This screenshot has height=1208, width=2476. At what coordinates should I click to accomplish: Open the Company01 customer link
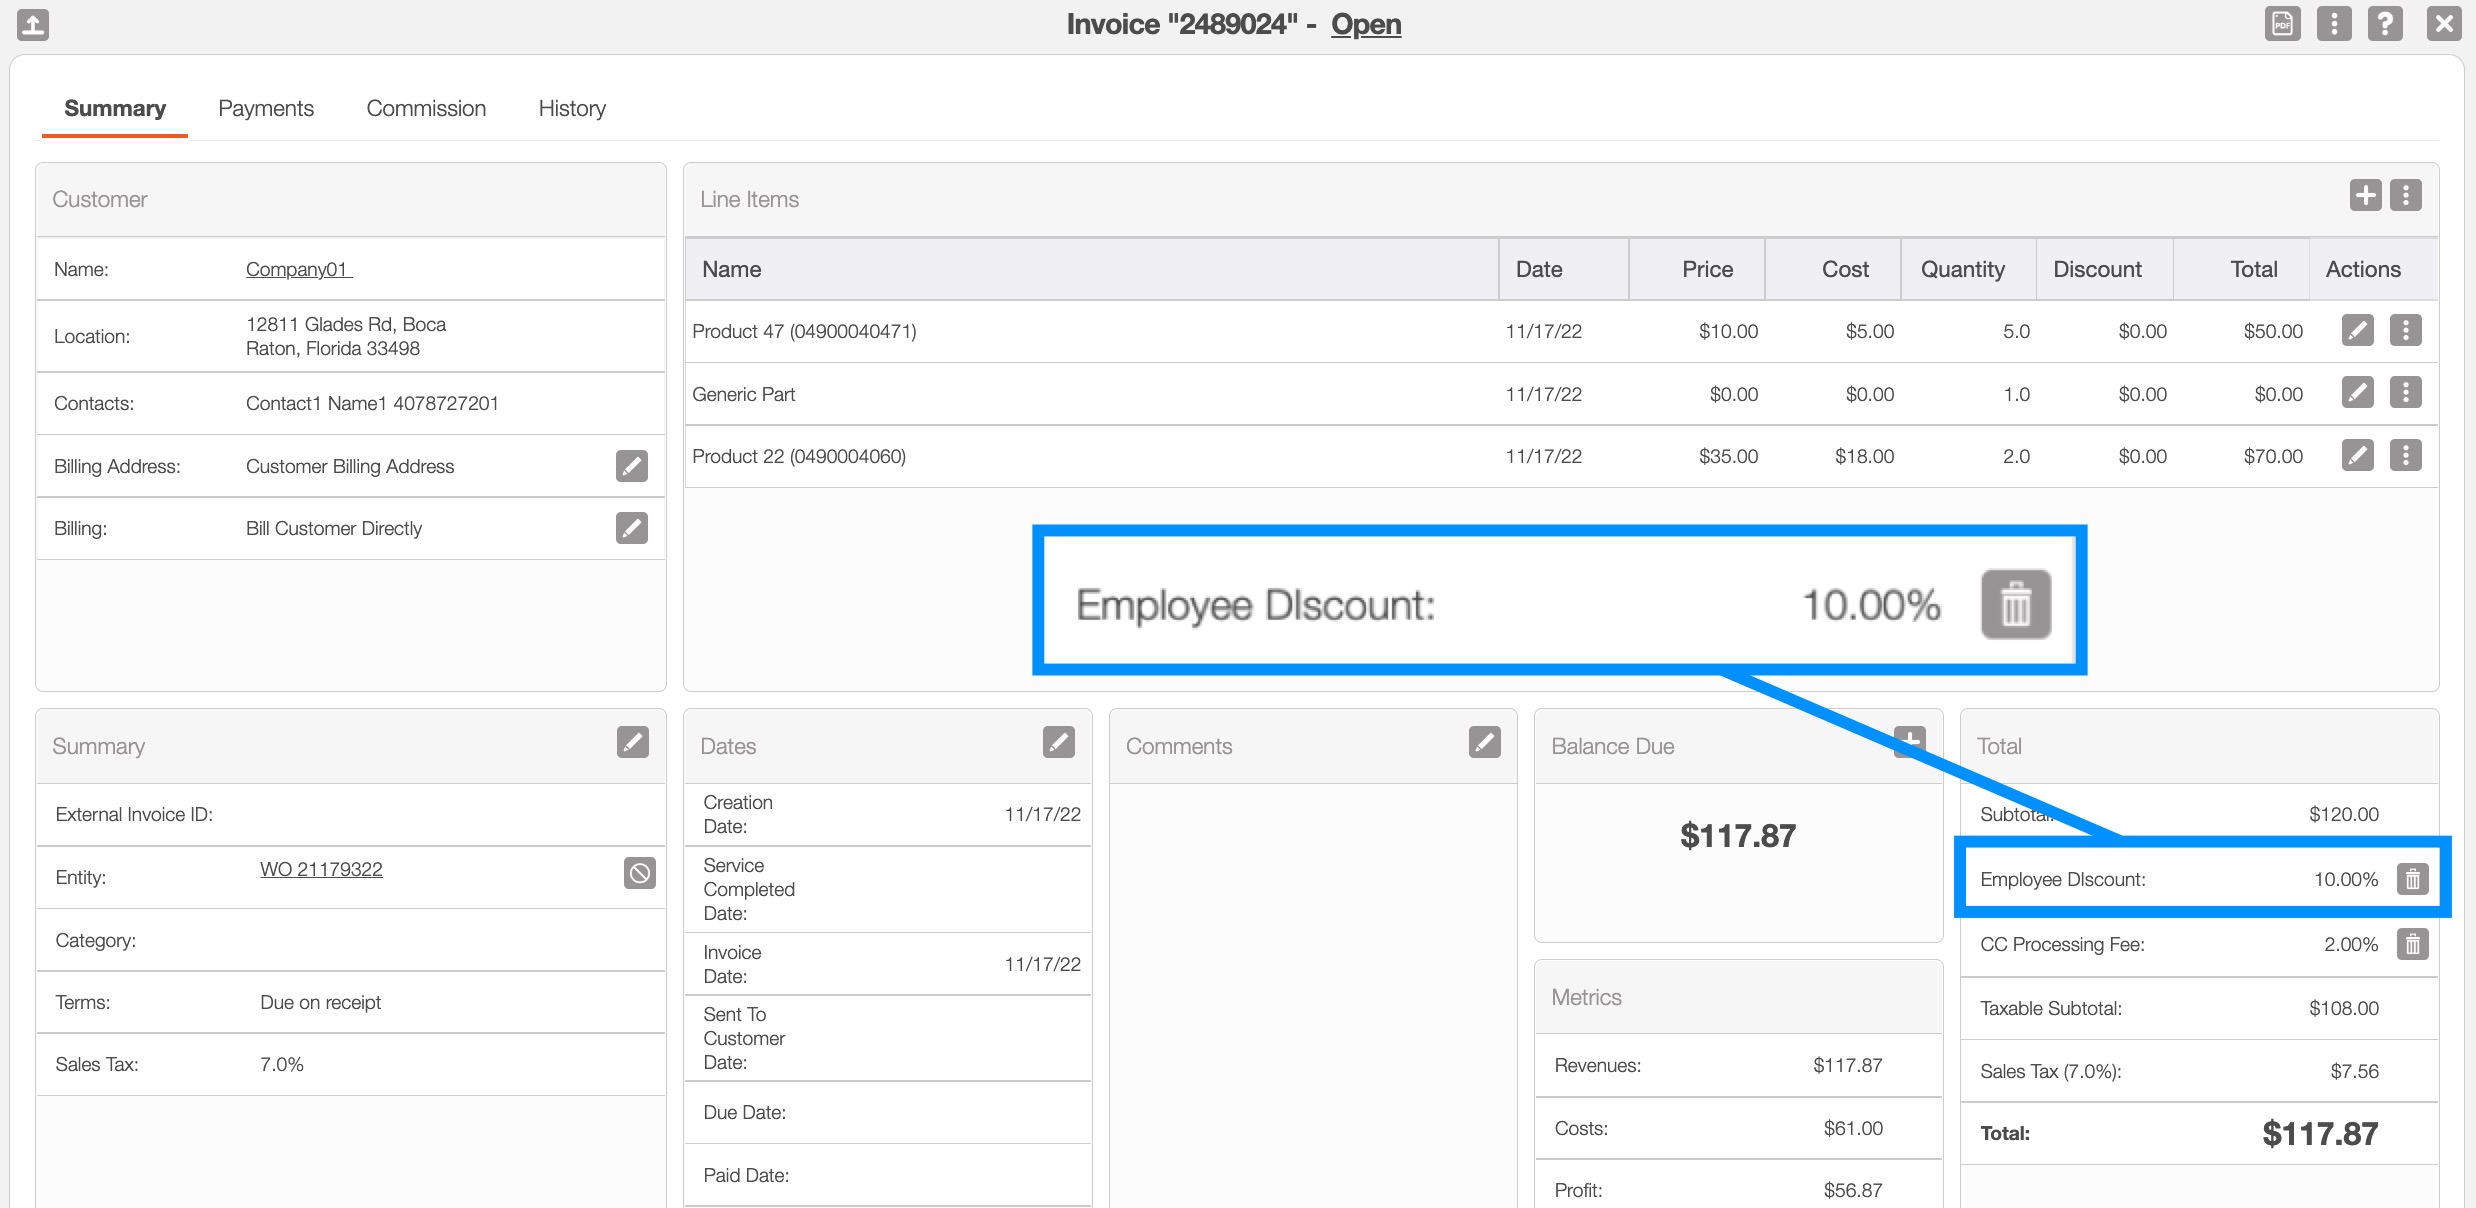point(298,269)
